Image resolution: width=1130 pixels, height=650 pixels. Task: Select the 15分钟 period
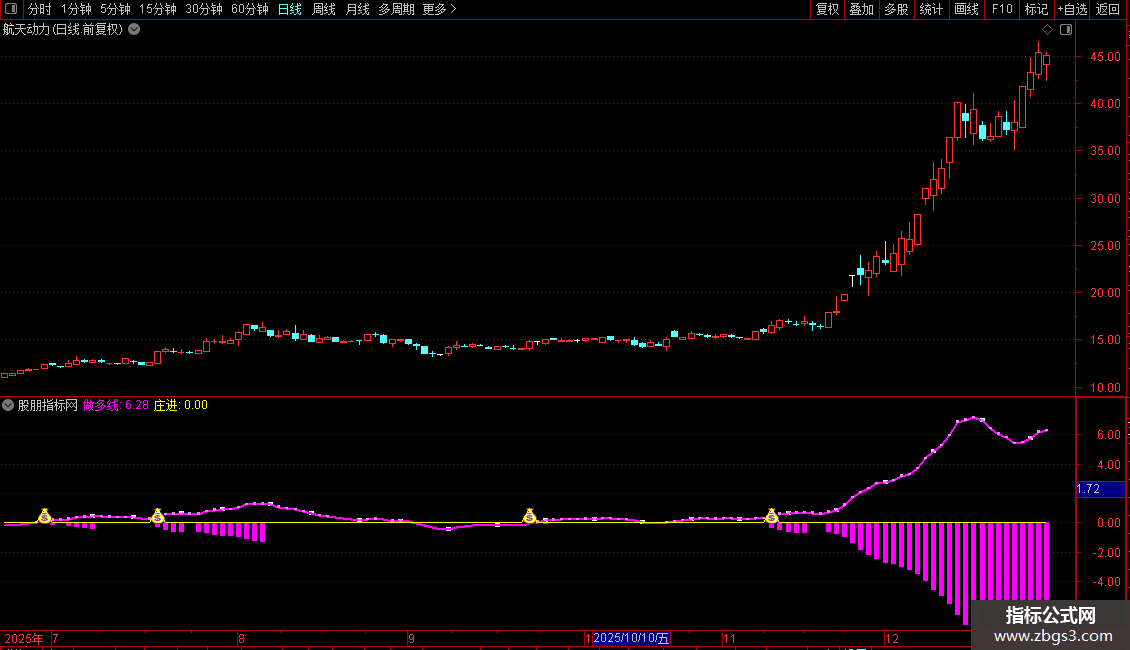pyautogui.click(x=158, y=9)
